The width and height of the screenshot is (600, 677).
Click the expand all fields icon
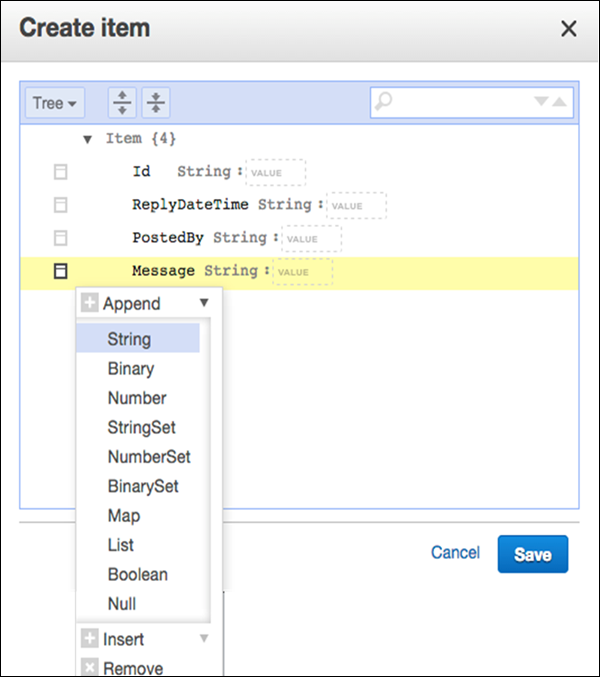click(x=122, y=102)
